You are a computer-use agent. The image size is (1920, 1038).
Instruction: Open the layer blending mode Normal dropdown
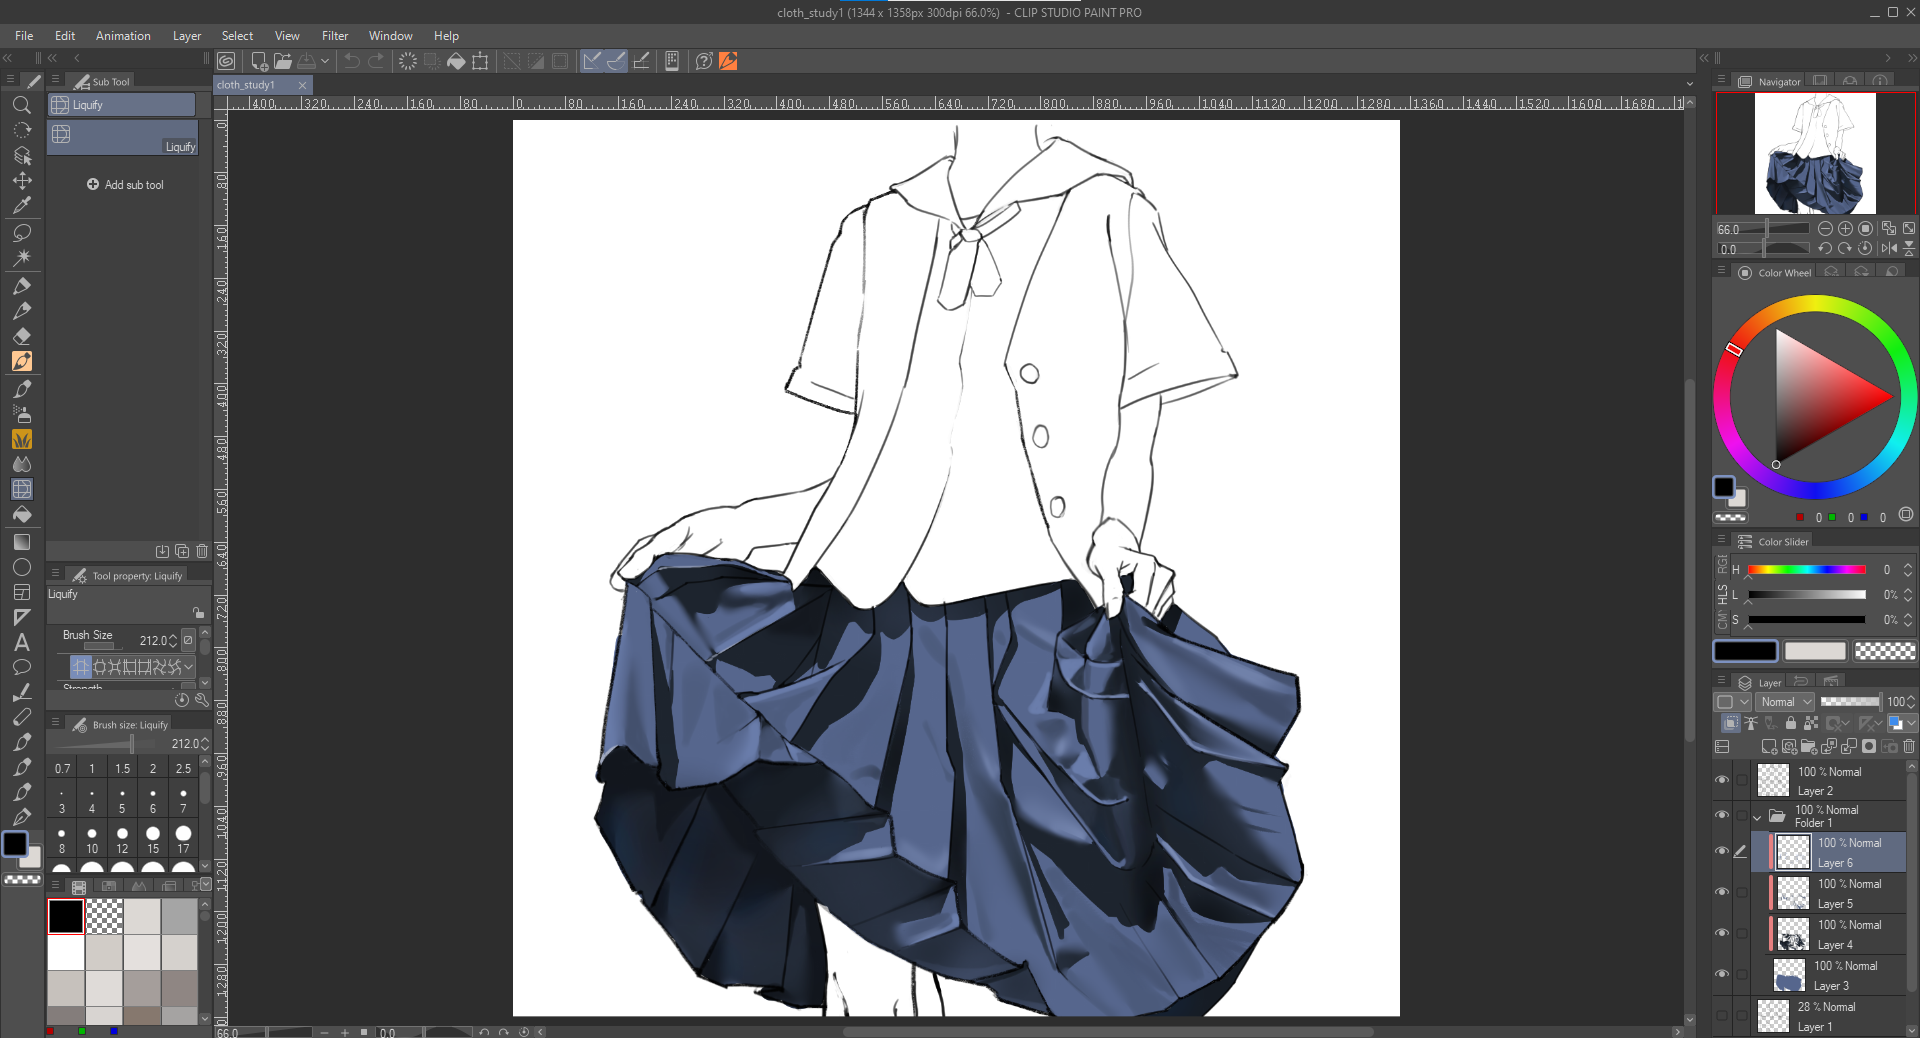tap(1785, 702)
